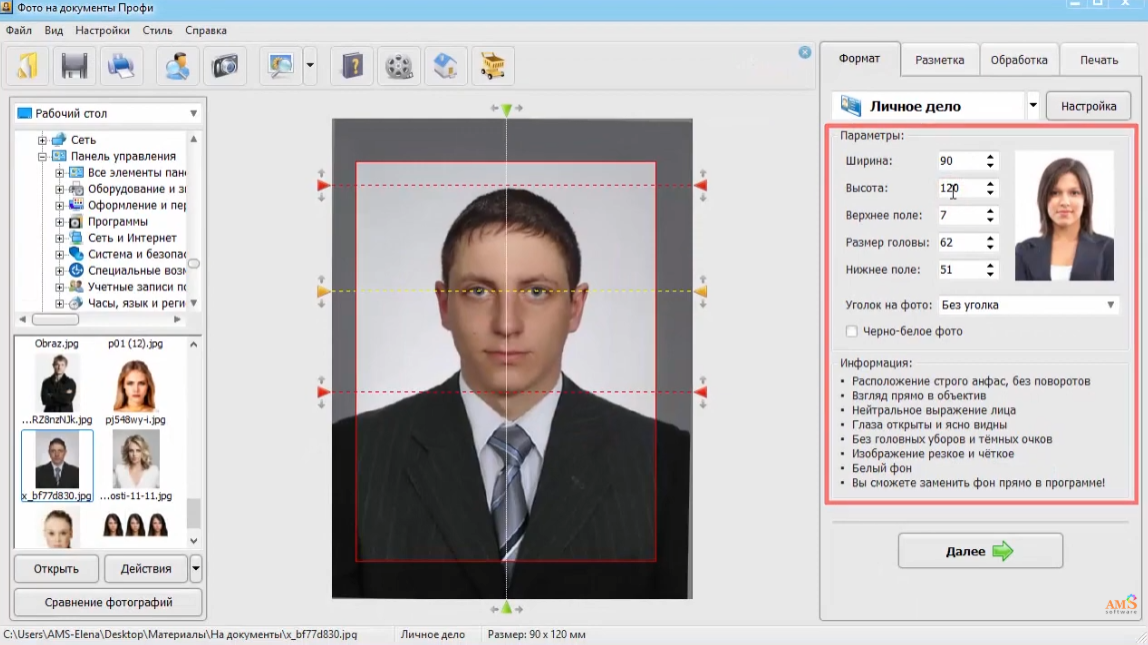This screenshot has height=645, width=1148.
Task: Open the Настройки menu
Action: tap(102, 31)
